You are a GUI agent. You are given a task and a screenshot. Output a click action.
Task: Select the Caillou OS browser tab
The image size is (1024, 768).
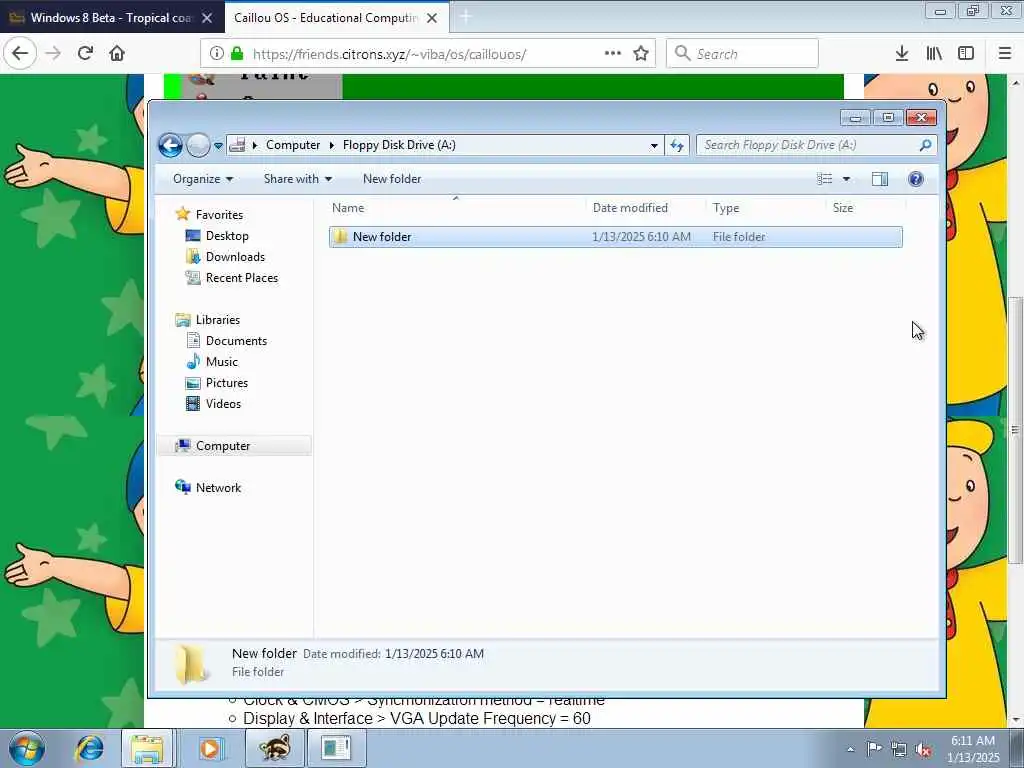[x=325, y=18]
